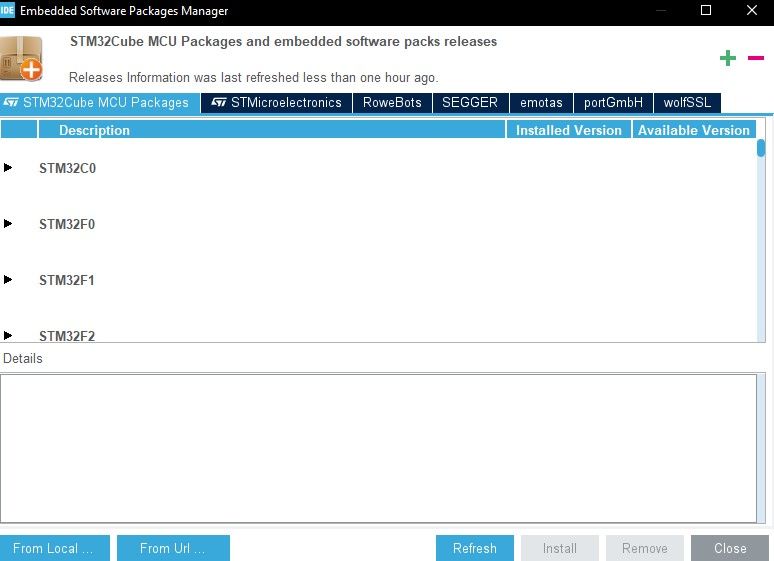Select the STM32Cube MCU Packages tab
Screen dimensions: 774x561
[100, 103]
